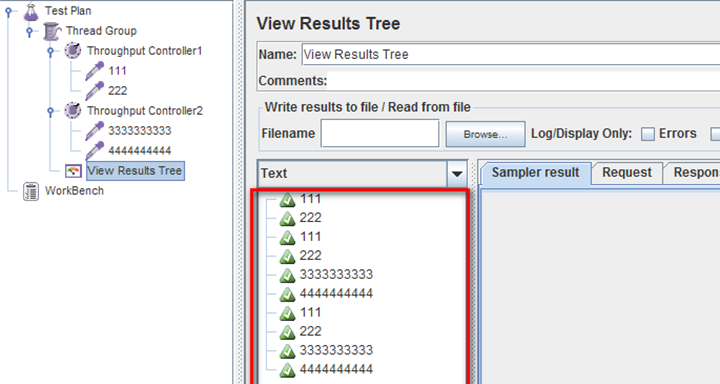Select the WorkBench tree item
Viewport: 720px width, 384px height.
pos(74,191)
